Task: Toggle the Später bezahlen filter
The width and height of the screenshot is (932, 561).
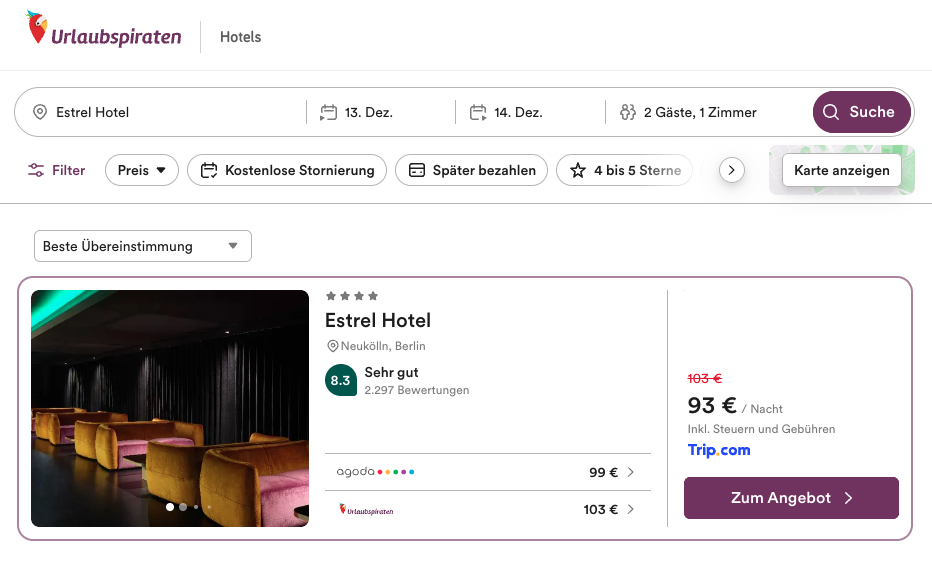Action: 471,170
